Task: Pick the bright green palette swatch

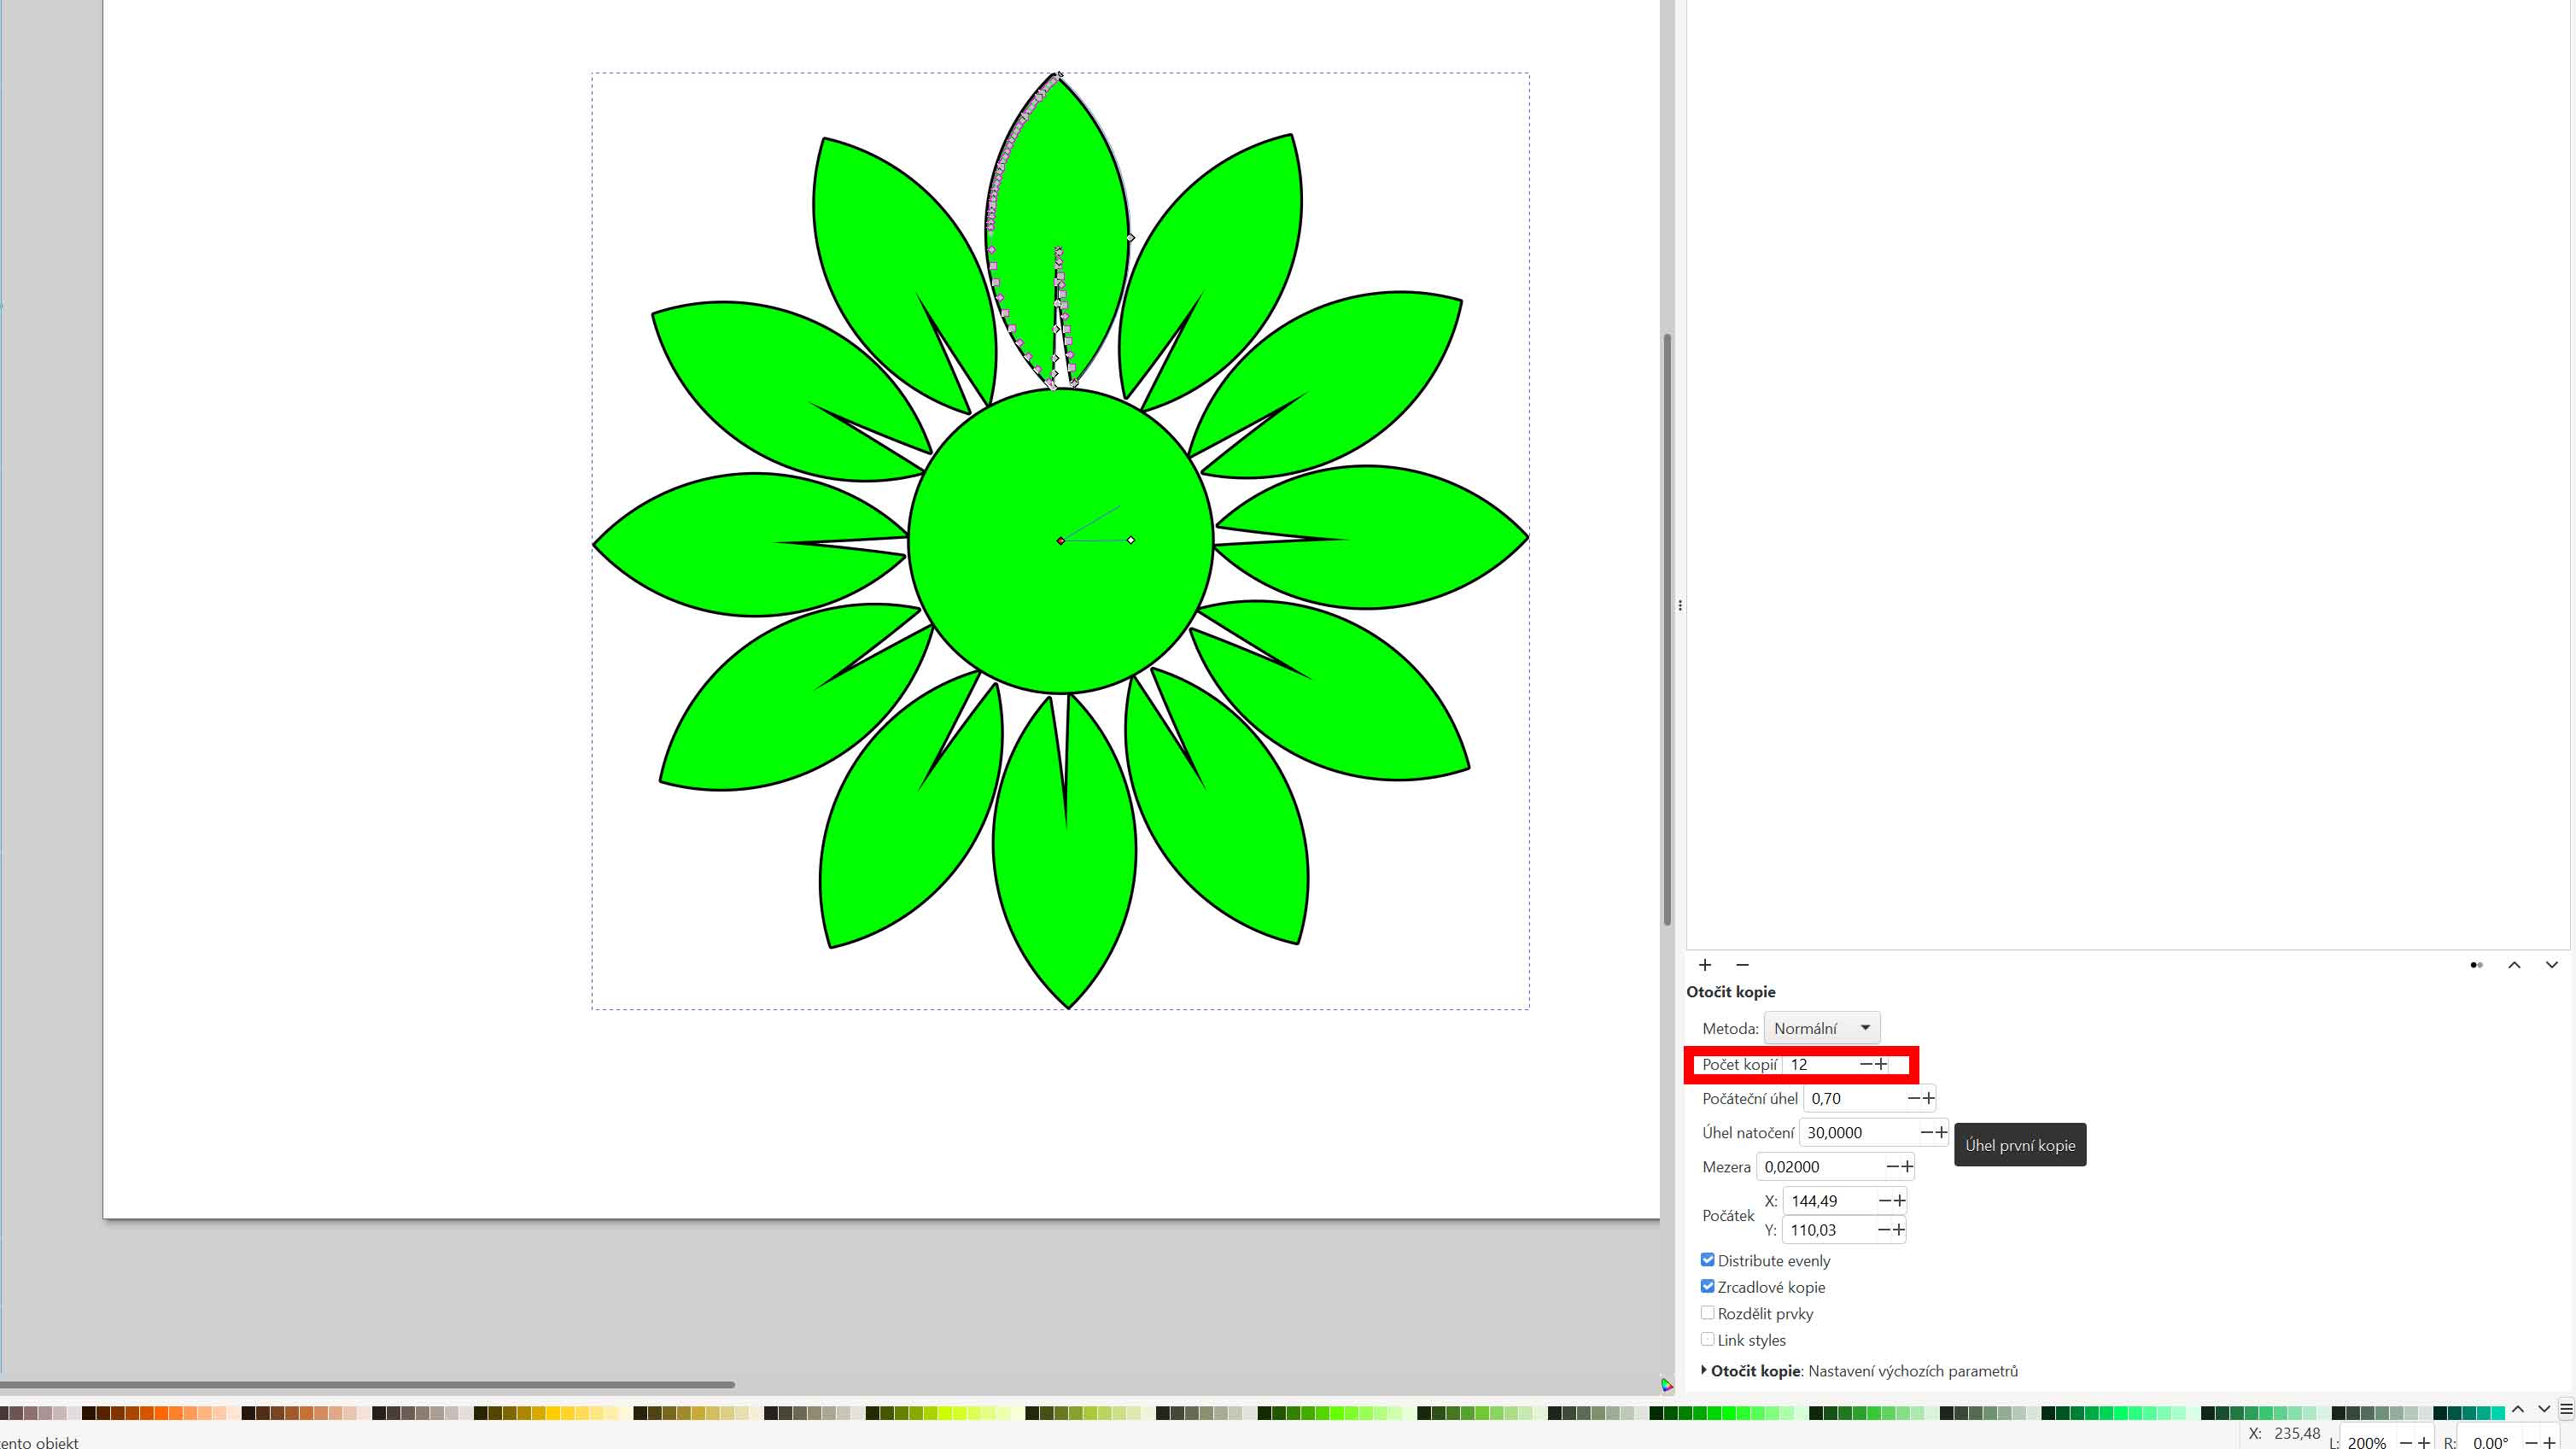Action: tap(1727, 1413)
